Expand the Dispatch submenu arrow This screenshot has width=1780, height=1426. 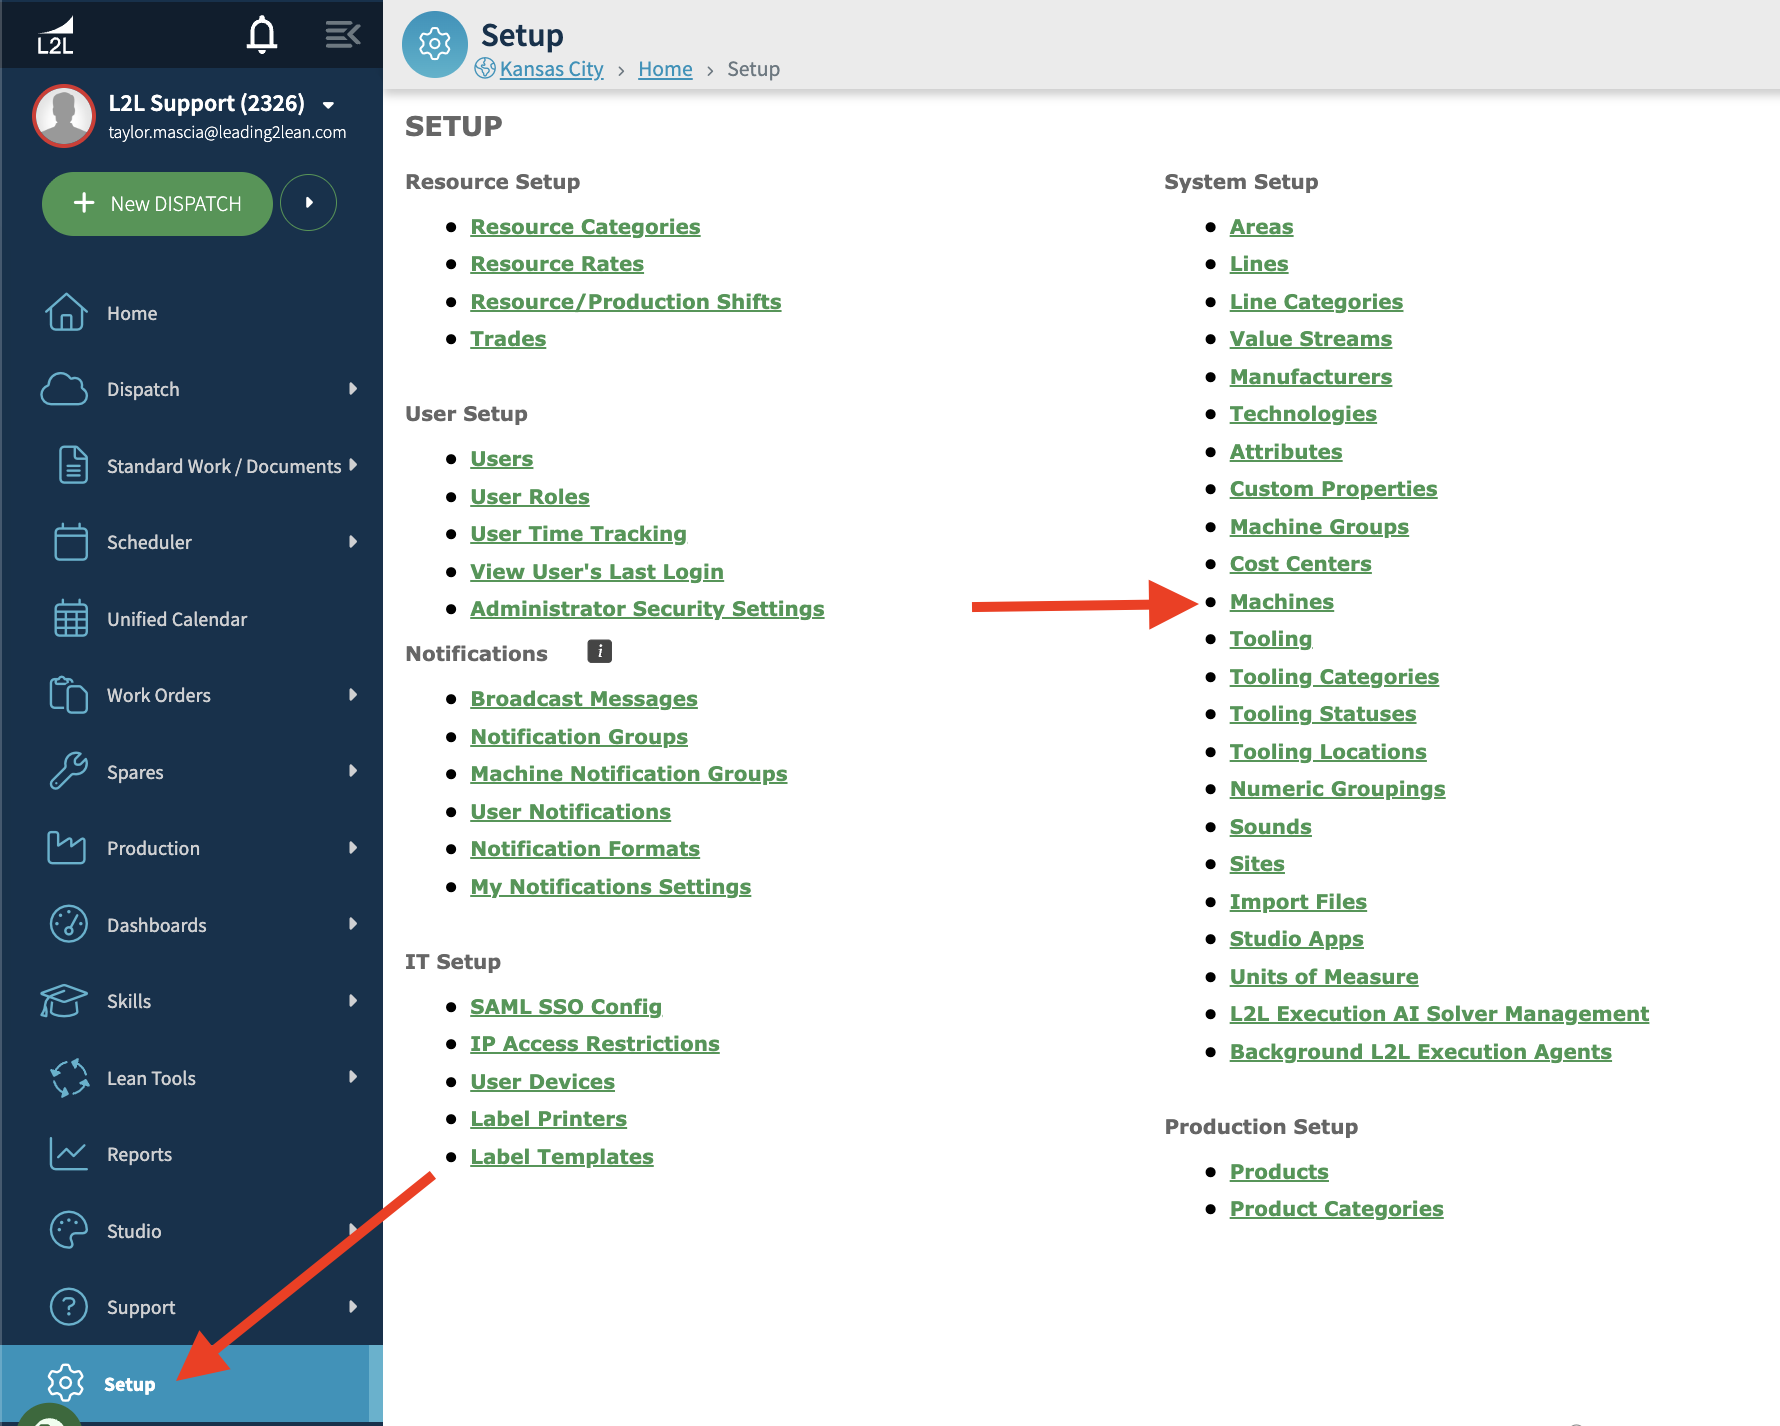click(353, 389)
